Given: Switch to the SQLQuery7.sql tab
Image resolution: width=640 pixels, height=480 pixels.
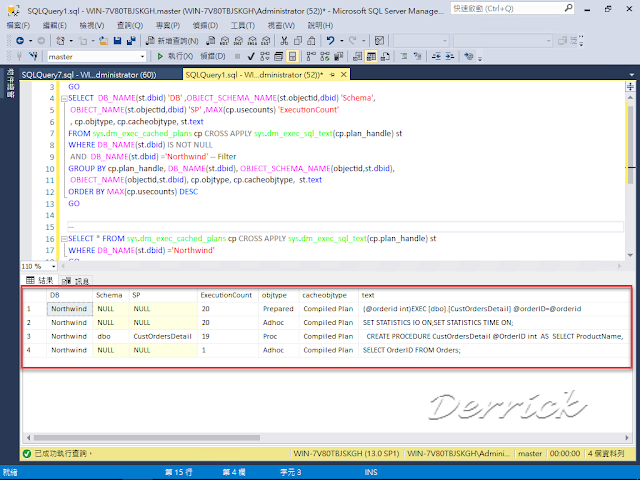Looking at the screenshot, I should [x=89, y=75].
